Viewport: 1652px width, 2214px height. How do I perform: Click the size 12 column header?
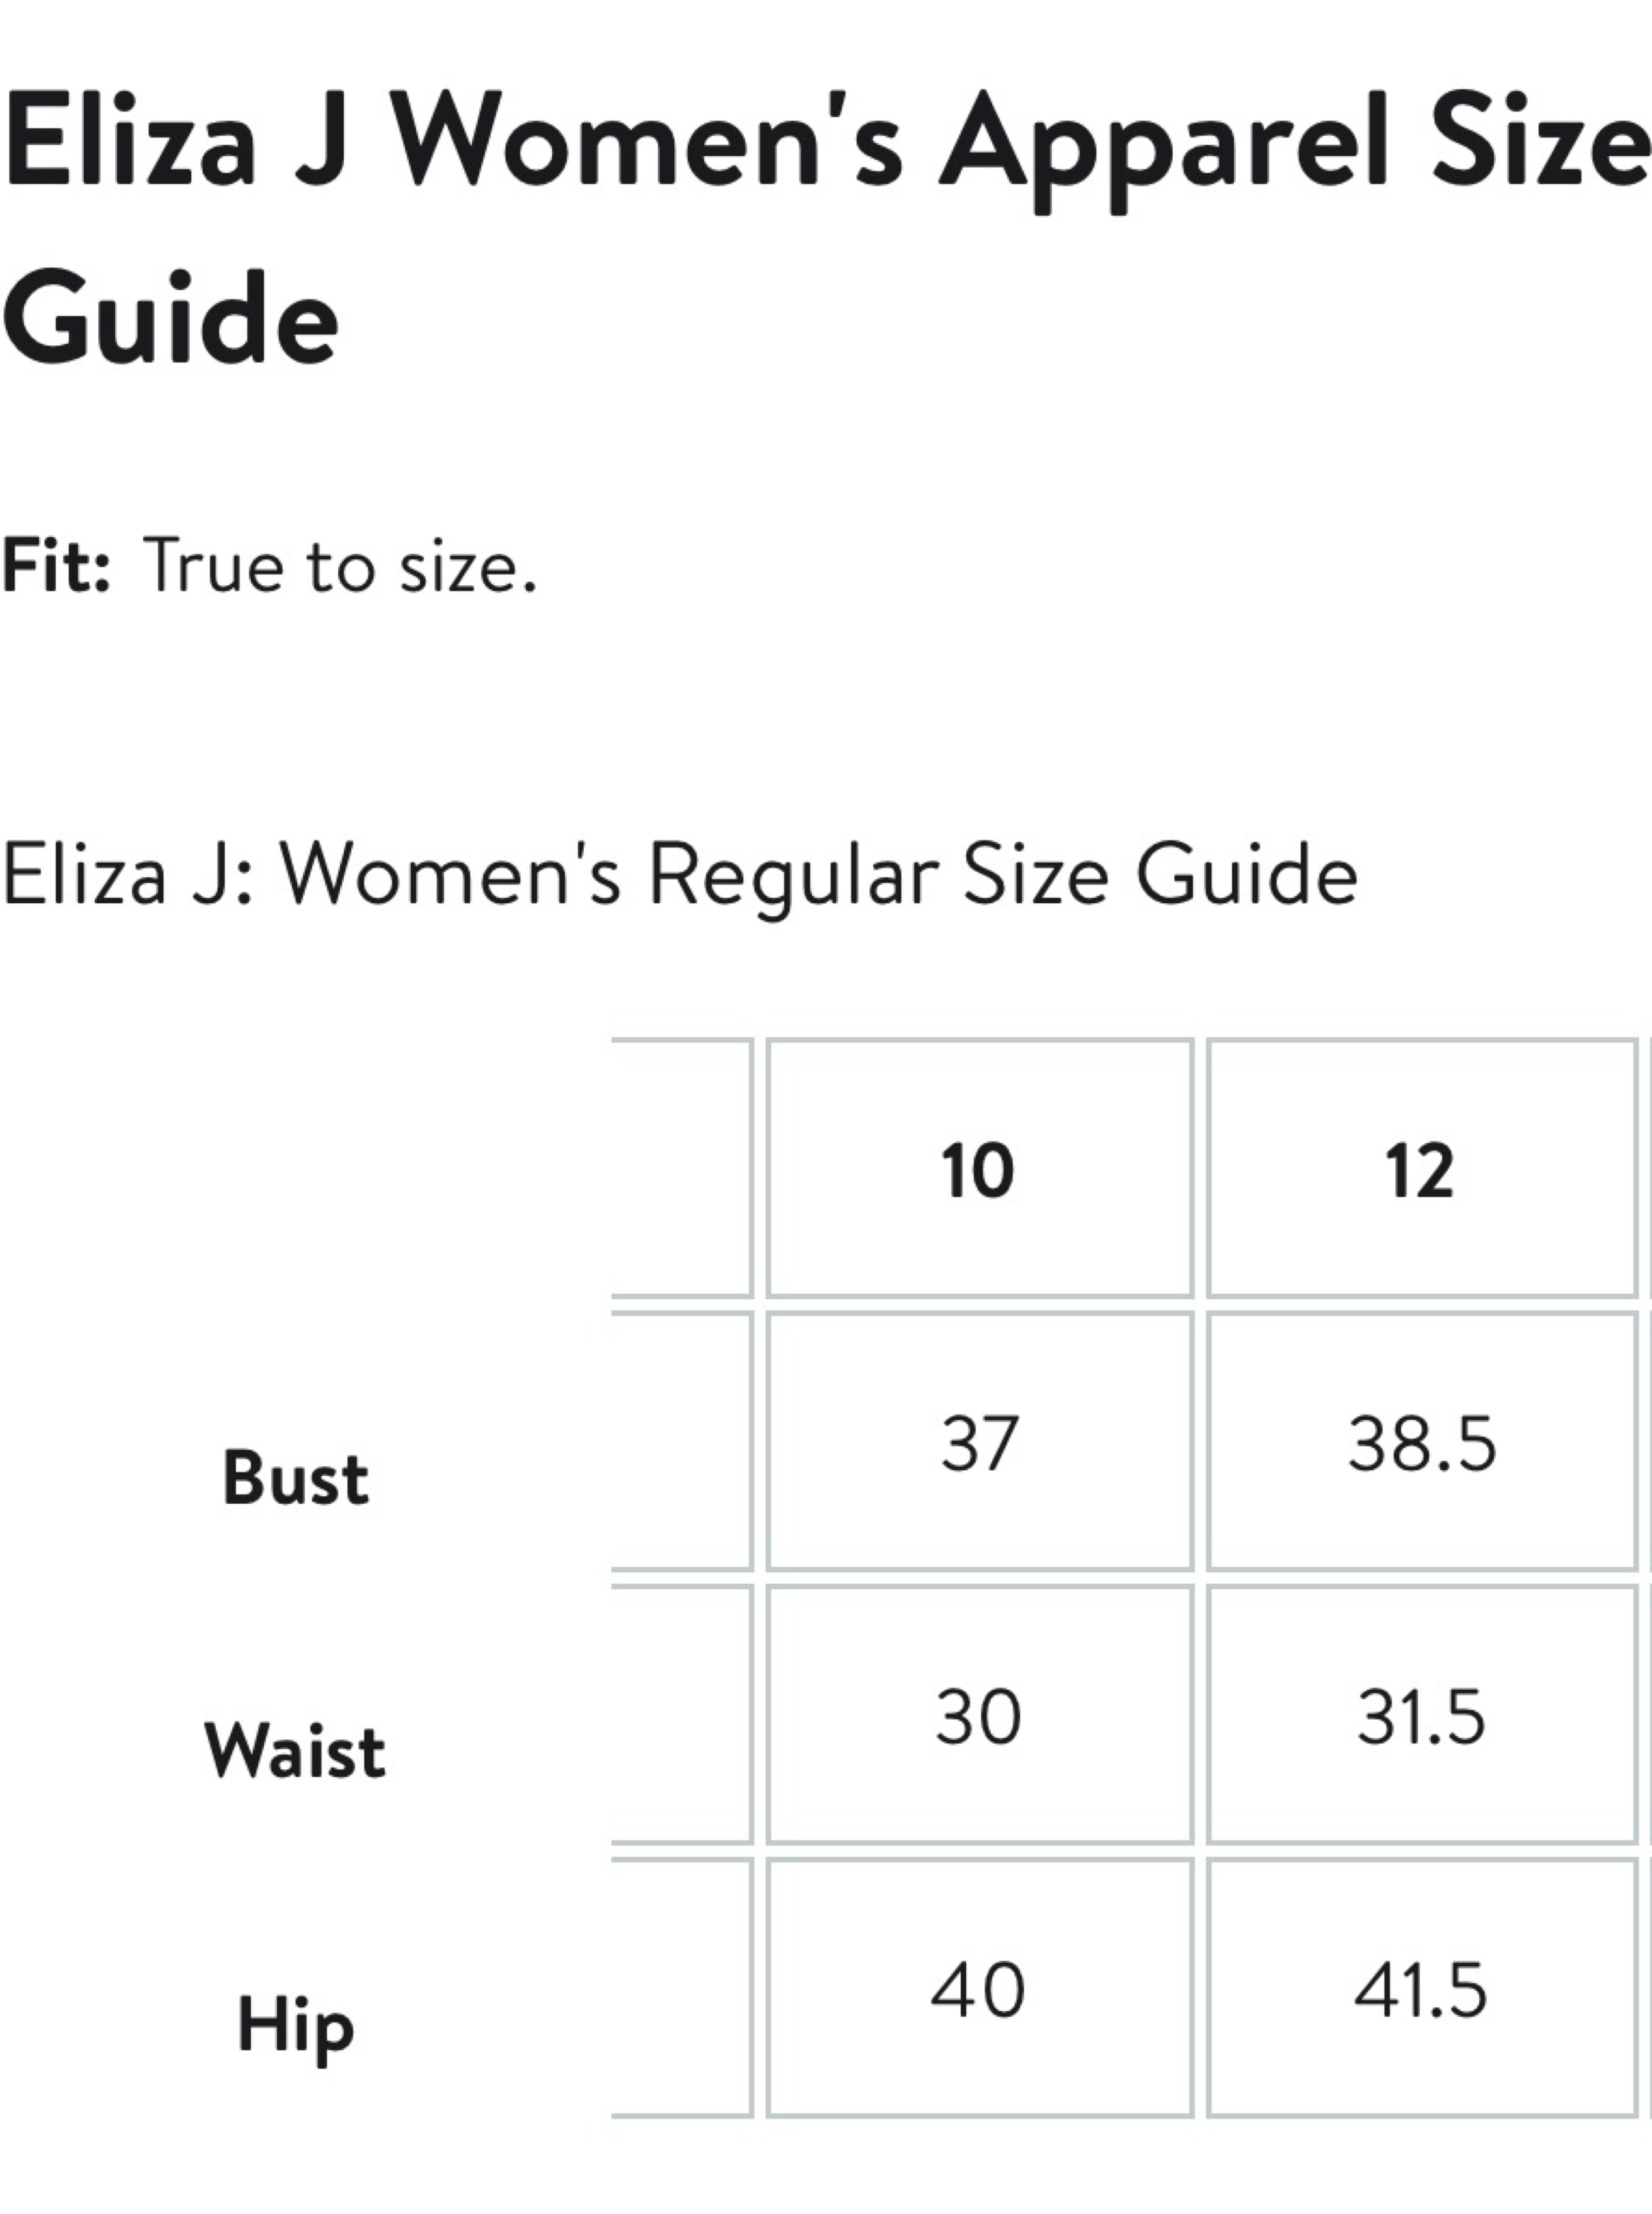click(1421, 1168)
